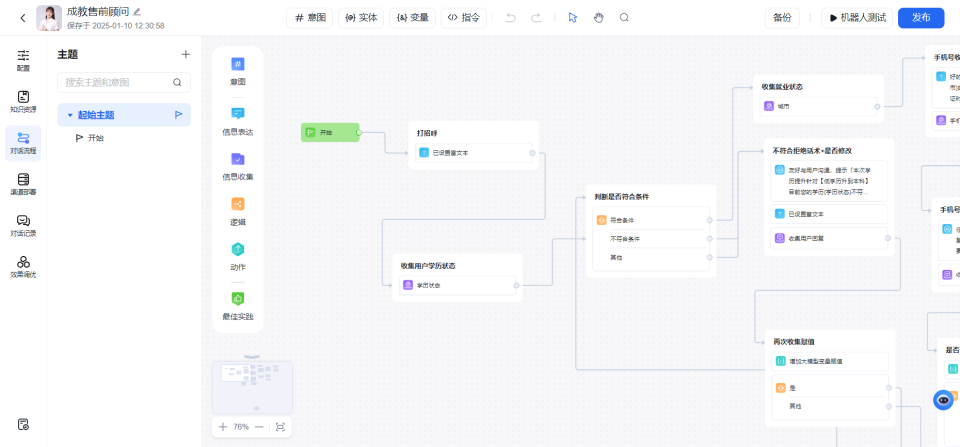Collapse the minimap with the chevron handle
This screenshot has height=447, width=960.
coord(252,357)
